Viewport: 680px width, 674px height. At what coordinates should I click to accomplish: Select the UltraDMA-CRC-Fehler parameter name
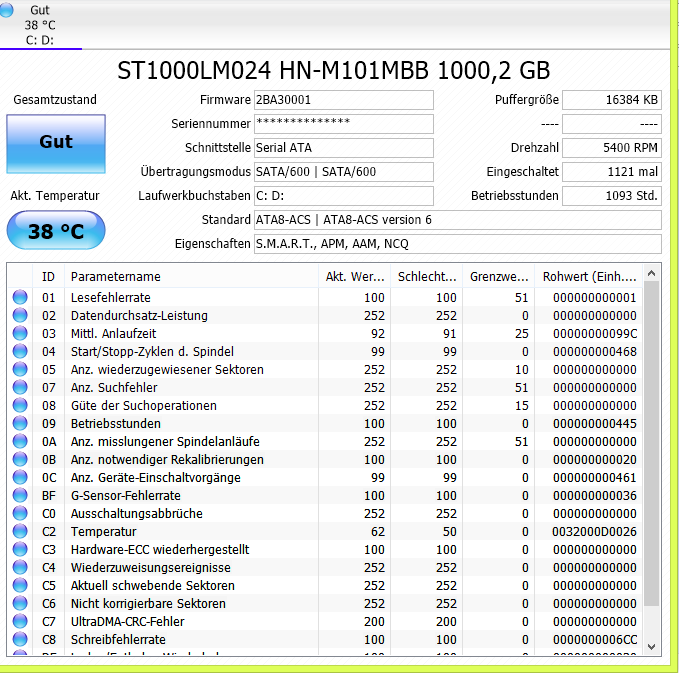[128, 622]
